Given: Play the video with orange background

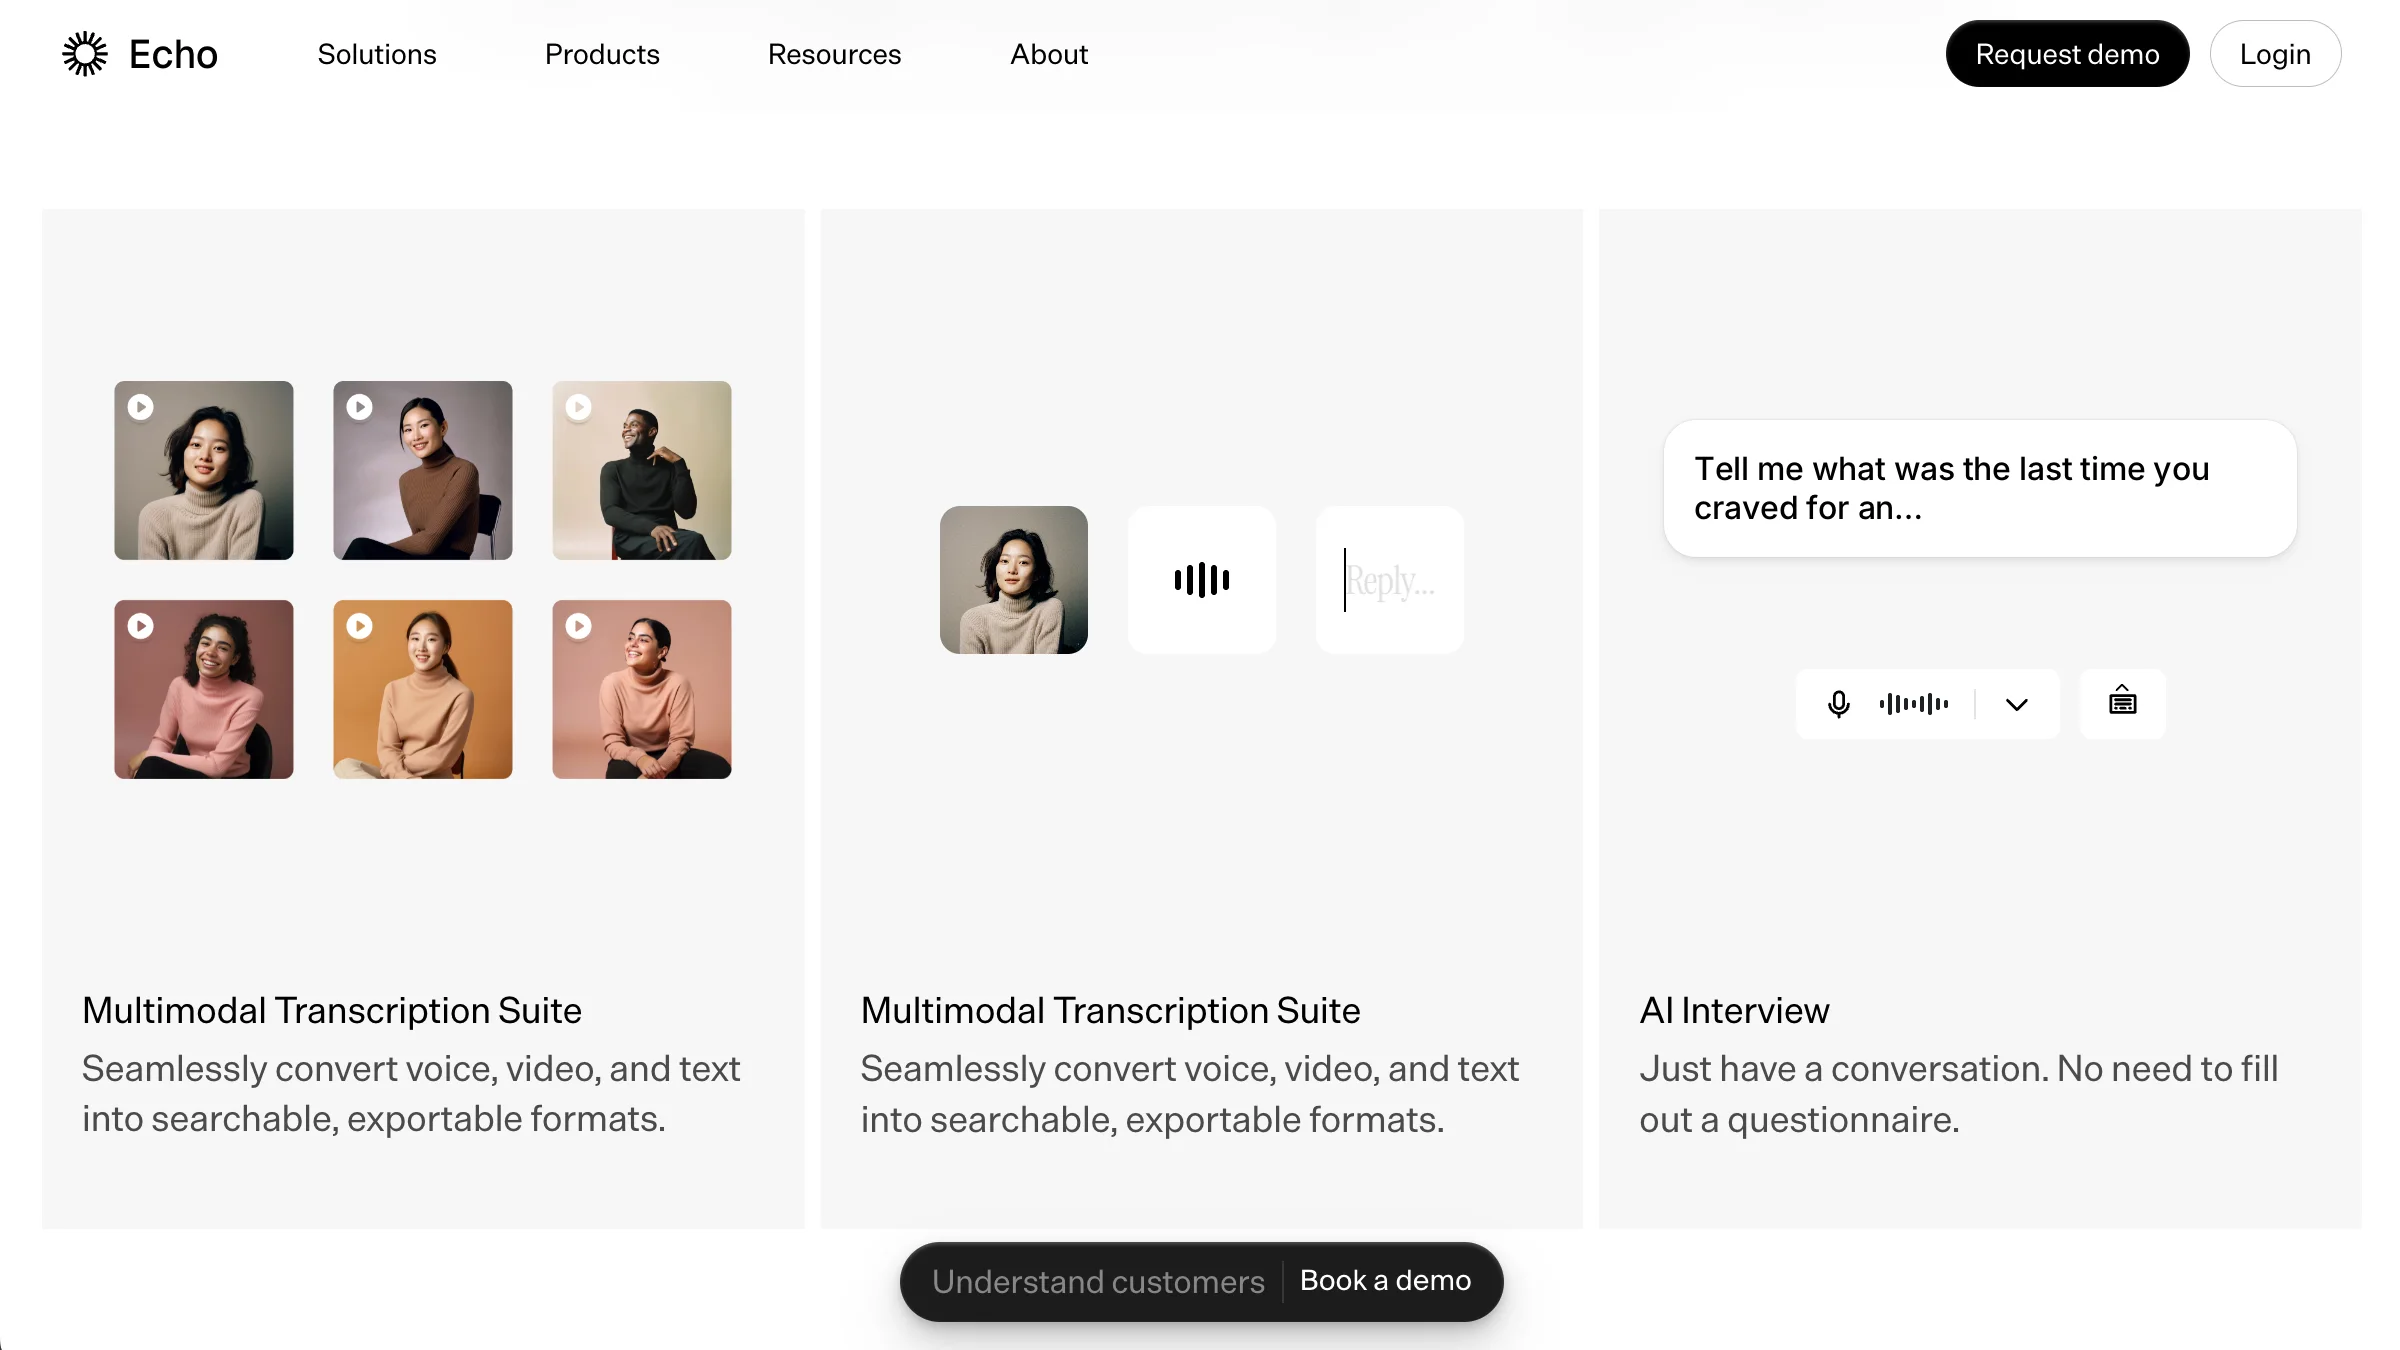Looking at the screenshot, I should click(x=360, y=626).
